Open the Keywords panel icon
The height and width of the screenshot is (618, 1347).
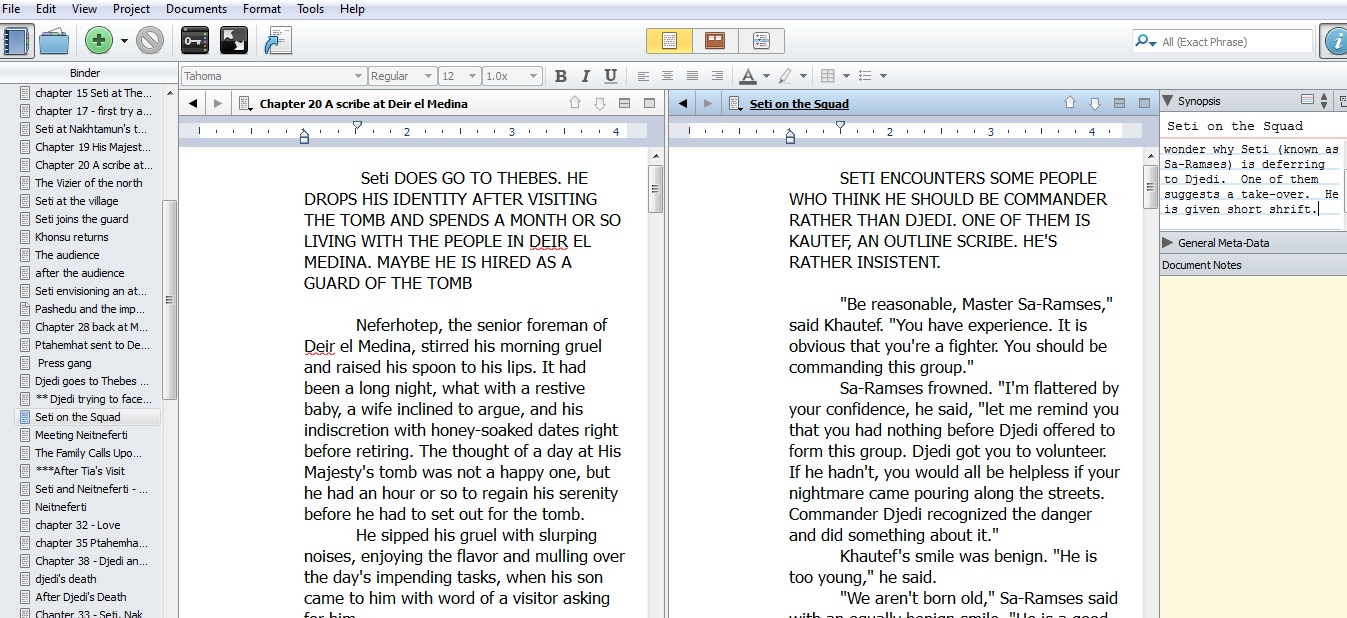(x=194, y=41)
